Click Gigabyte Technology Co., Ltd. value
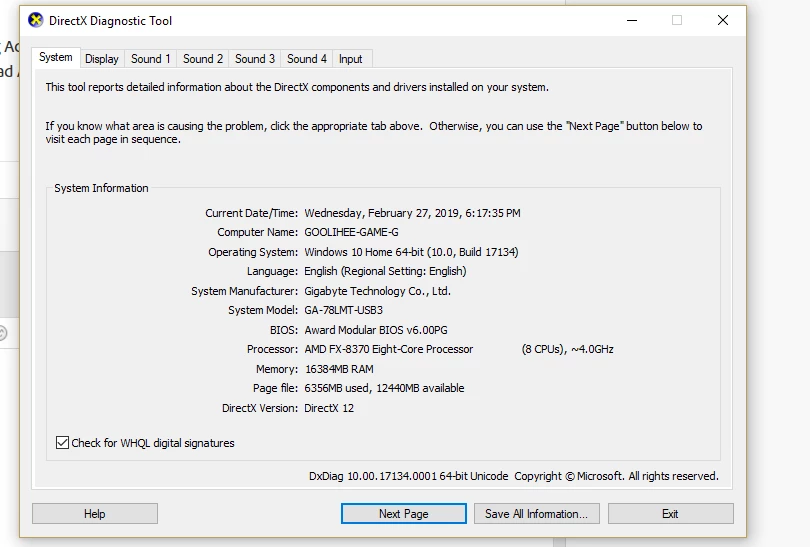This screenshot has width=810, height=547. [x=378, y=291]
